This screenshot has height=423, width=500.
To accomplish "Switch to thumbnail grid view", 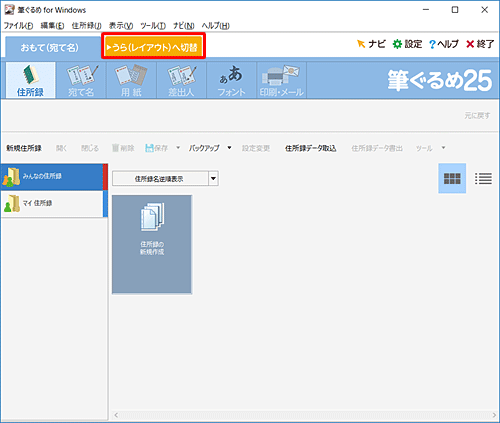I will point(452,178).
